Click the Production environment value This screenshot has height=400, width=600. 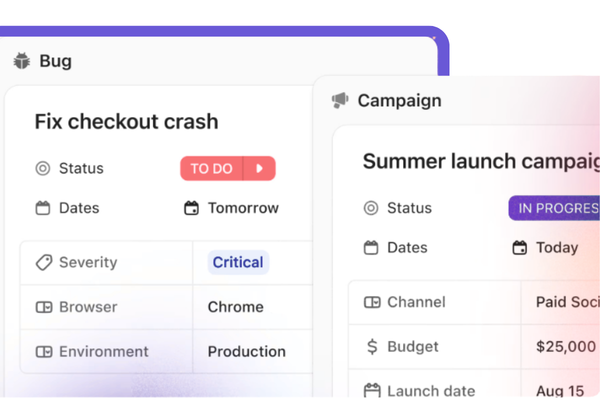247,351
